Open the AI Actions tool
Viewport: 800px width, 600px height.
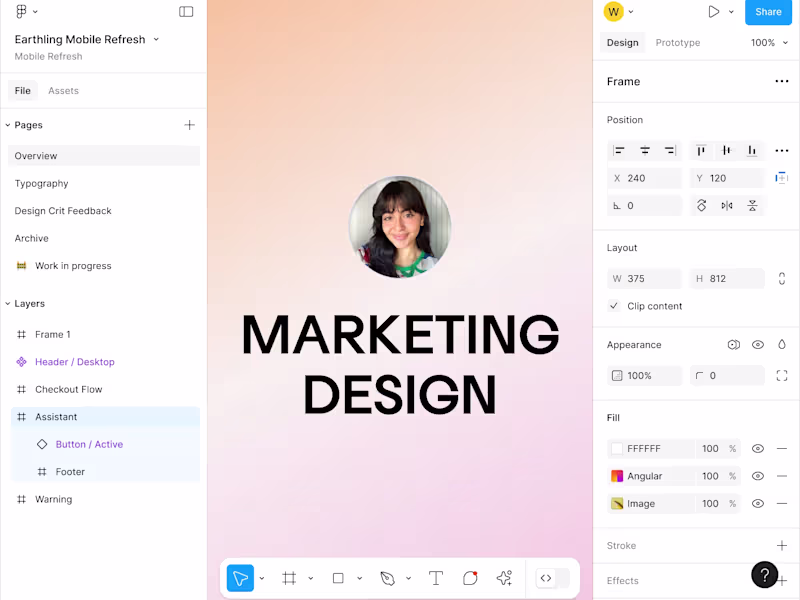504,578
